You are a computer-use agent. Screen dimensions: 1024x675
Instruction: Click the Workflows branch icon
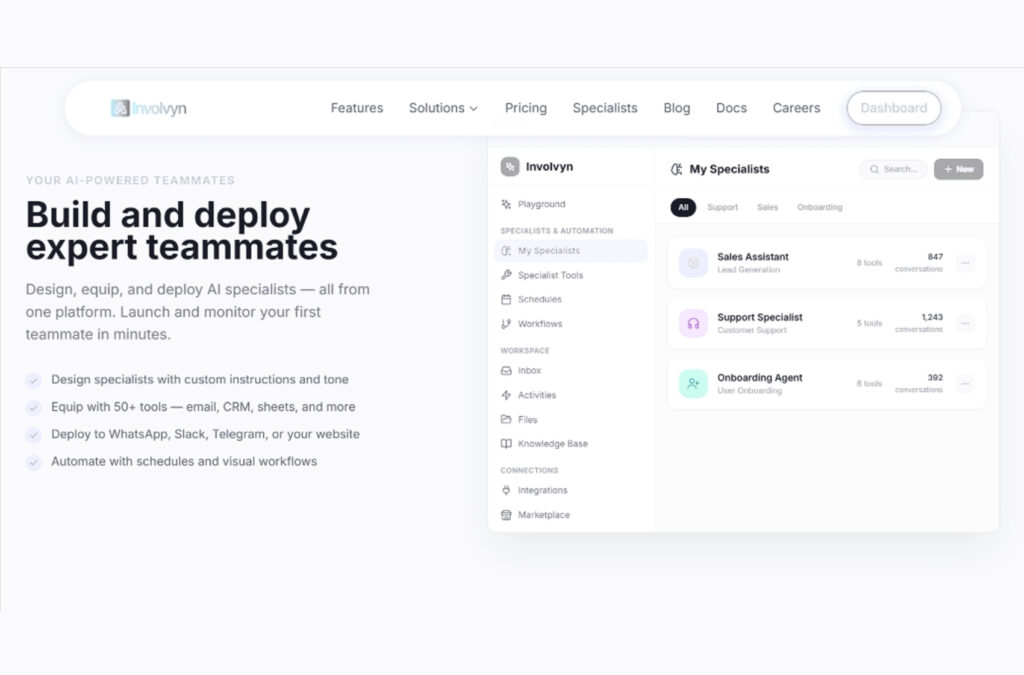click(506, 324)
